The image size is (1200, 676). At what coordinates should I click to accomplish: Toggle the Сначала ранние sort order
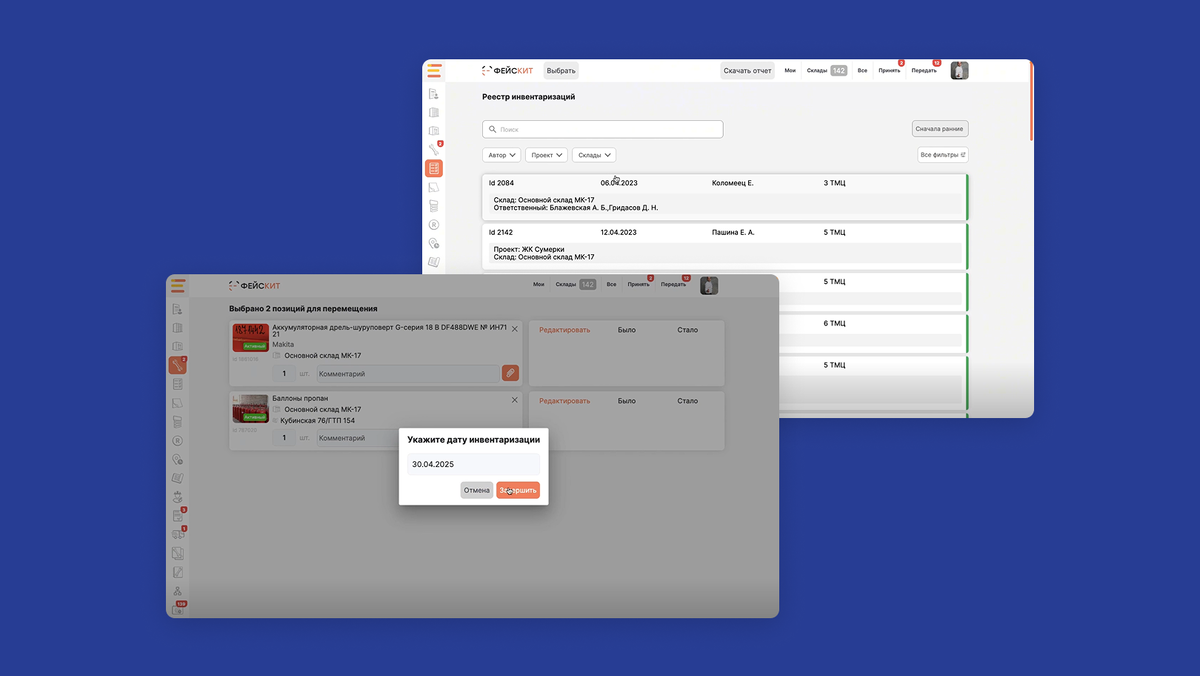coord(940,129)
